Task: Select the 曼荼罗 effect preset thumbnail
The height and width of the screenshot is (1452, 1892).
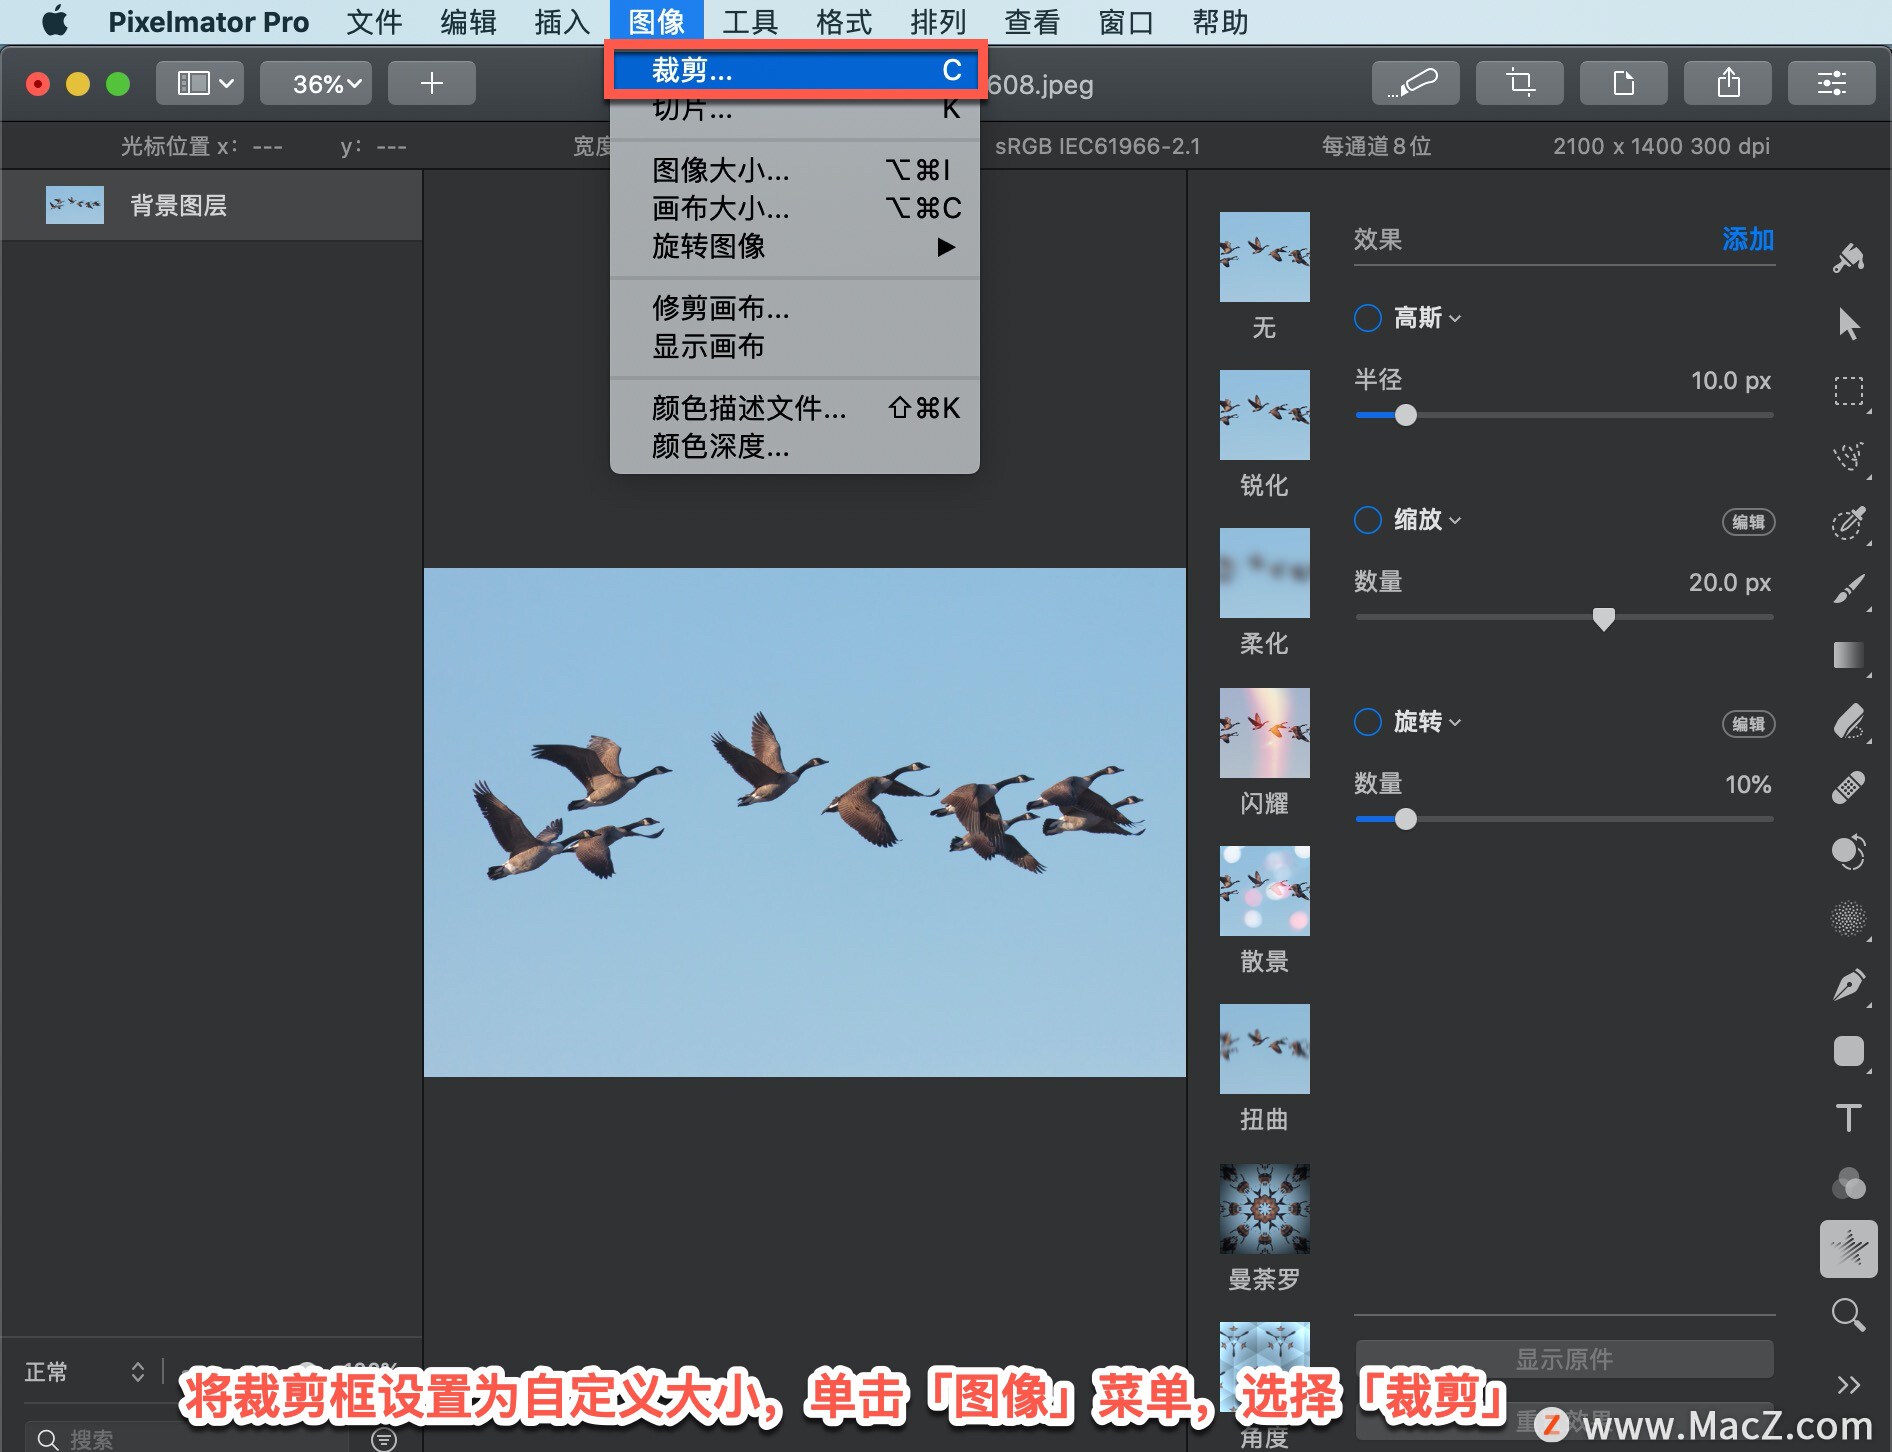Action: coord(1264,1209)
